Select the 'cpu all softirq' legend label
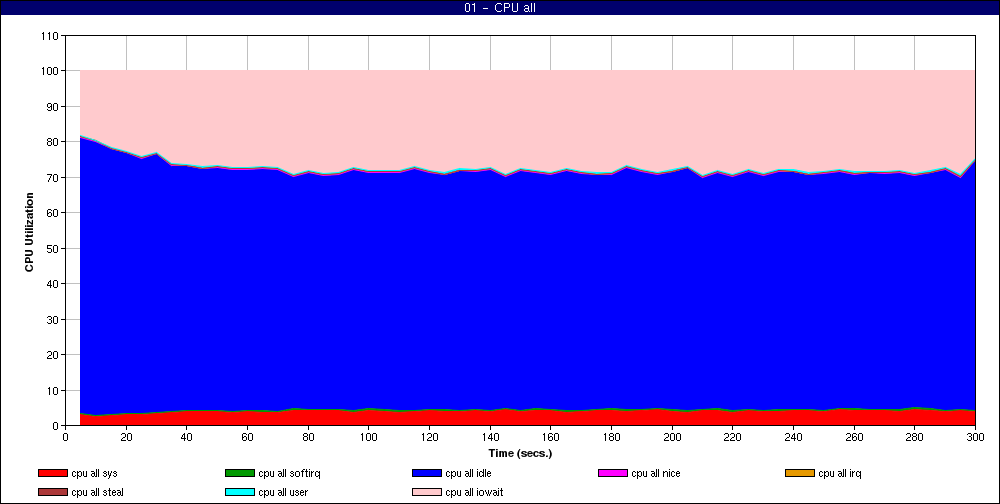 290,473
